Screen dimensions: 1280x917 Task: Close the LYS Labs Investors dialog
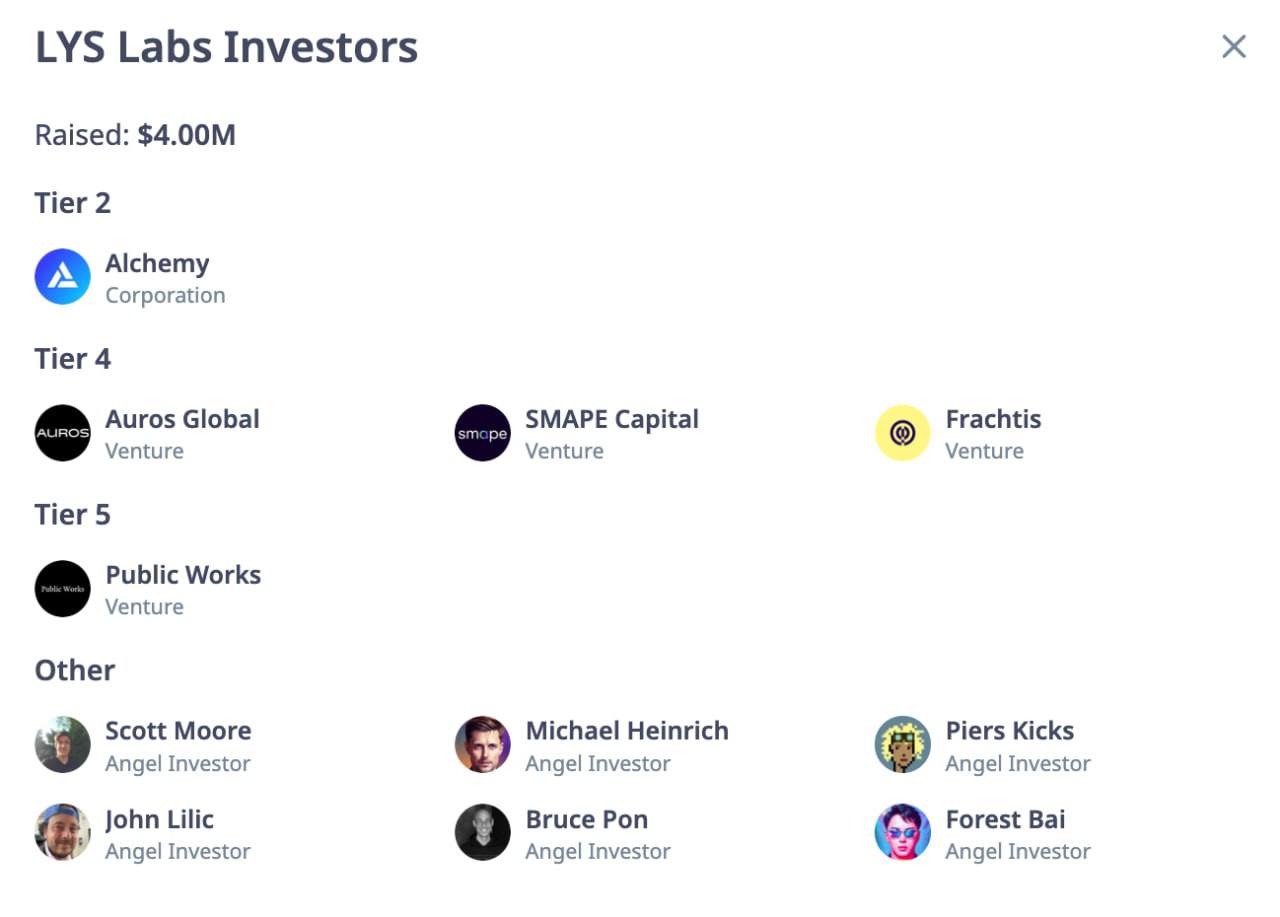click(1234, 46)
